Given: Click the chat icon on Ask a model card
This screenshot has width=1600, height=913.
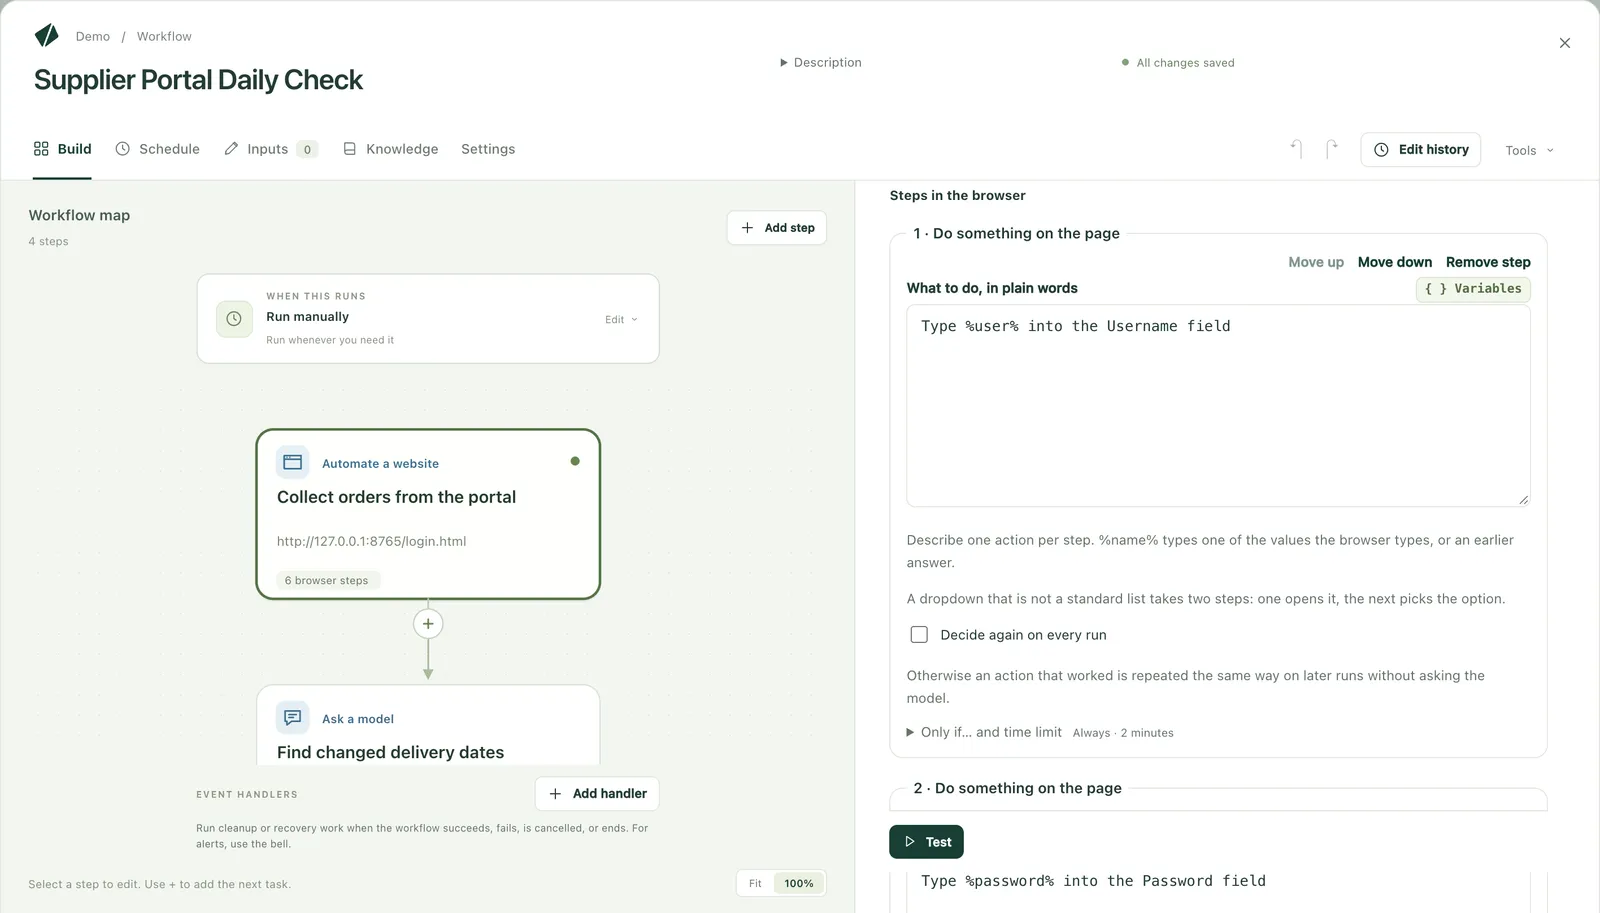Looking at the screenshot, I should tap(293, 718).
